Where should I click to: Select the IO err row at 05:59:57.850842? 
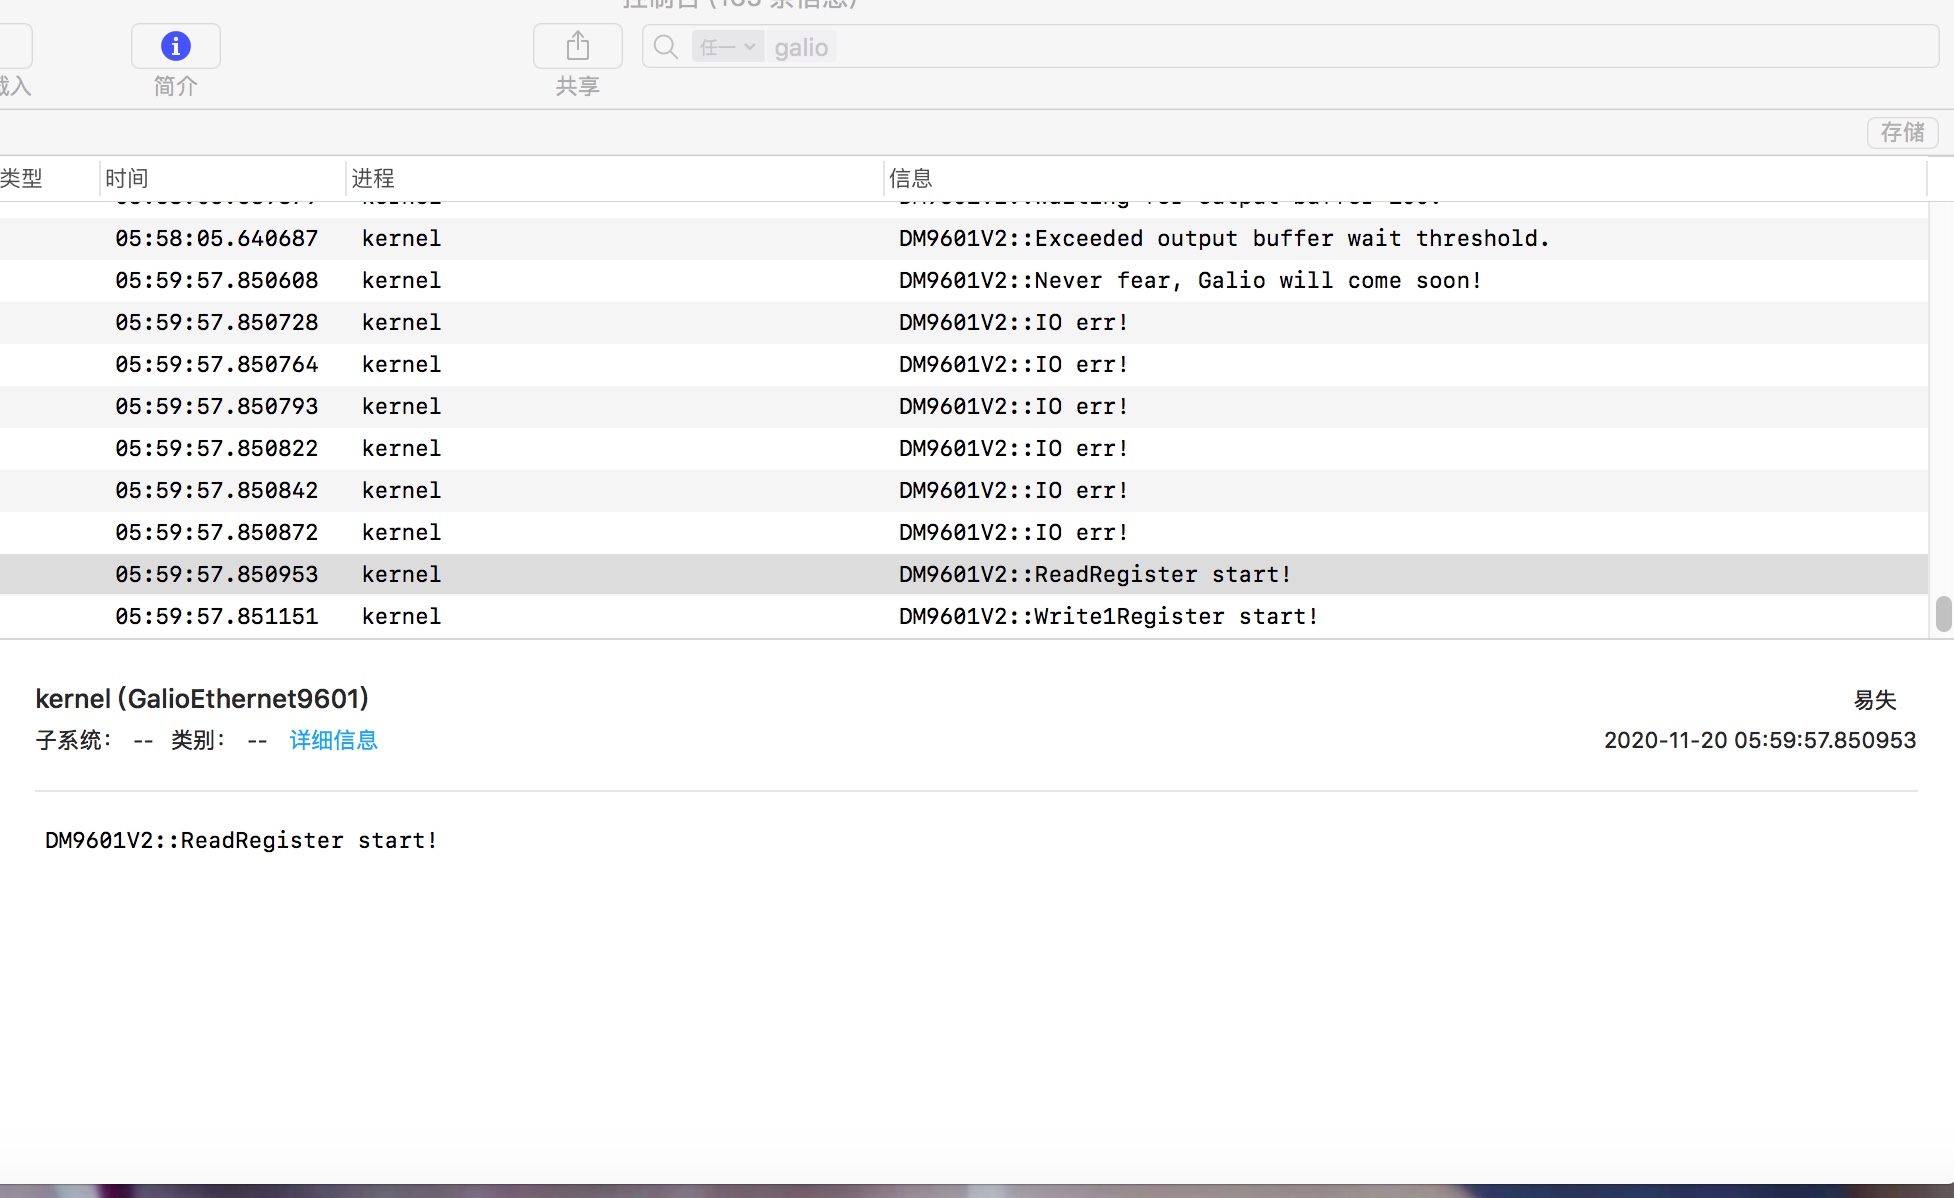pyautogui.click(x=964, y=491)
